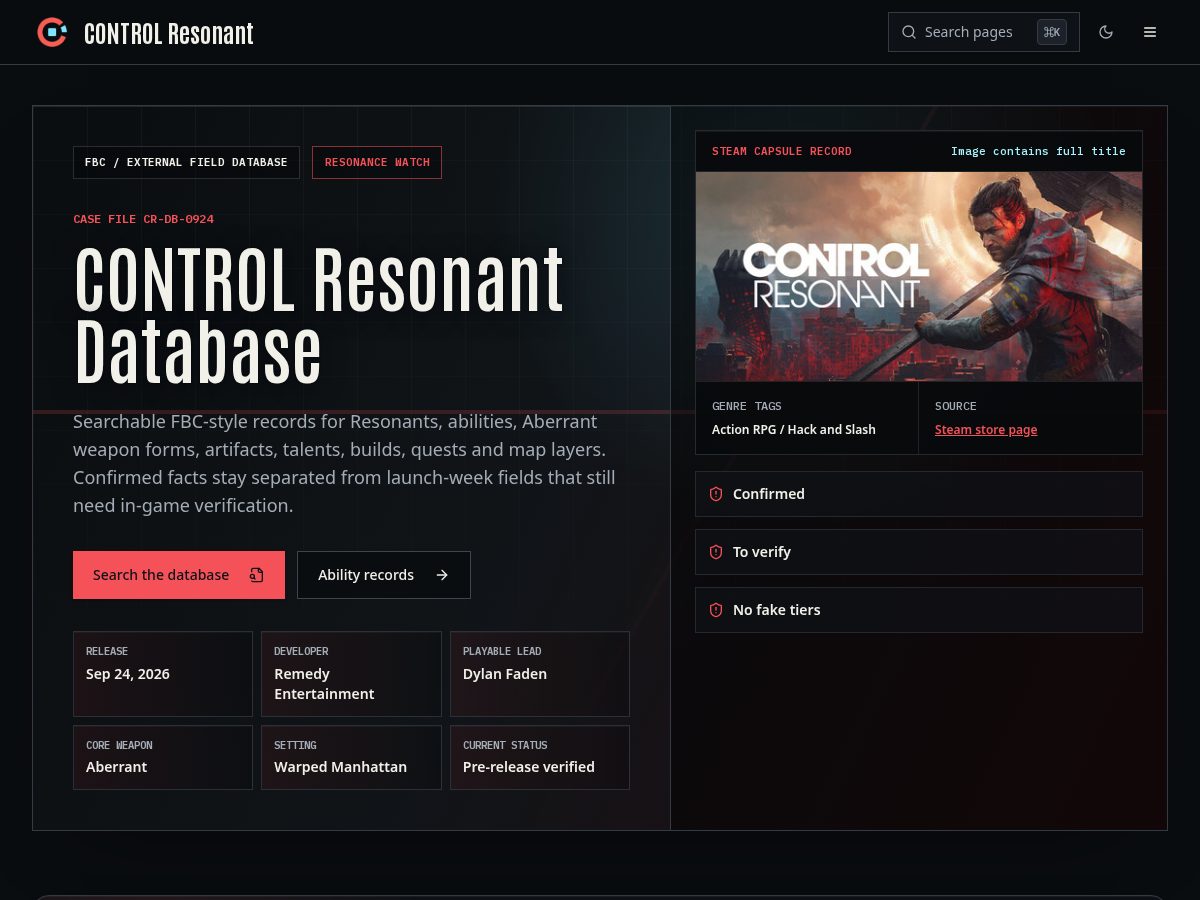The image size is (1200, 900).
Task: Open the CONTROL Resonant home title link
Action: click(x=168, y=34)
